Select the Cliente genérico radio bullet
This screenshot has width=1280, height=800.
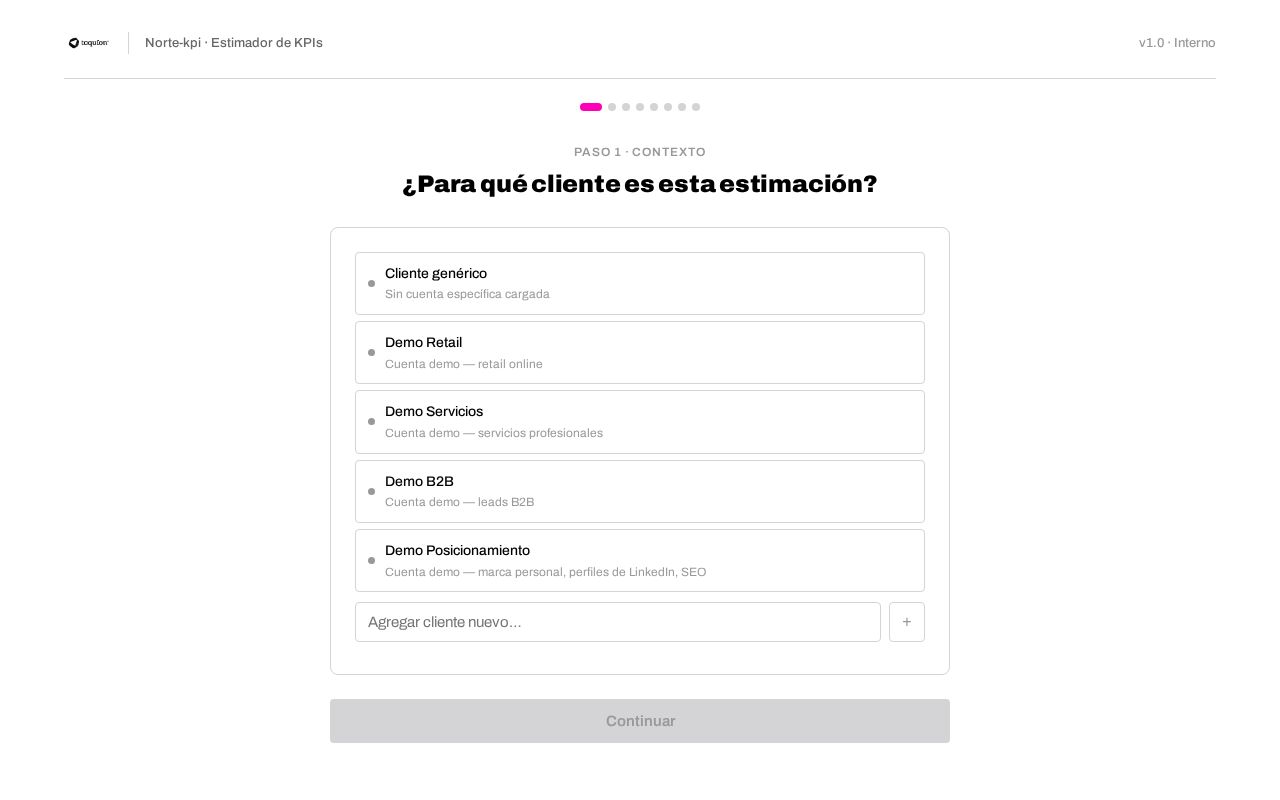[371, 284]
